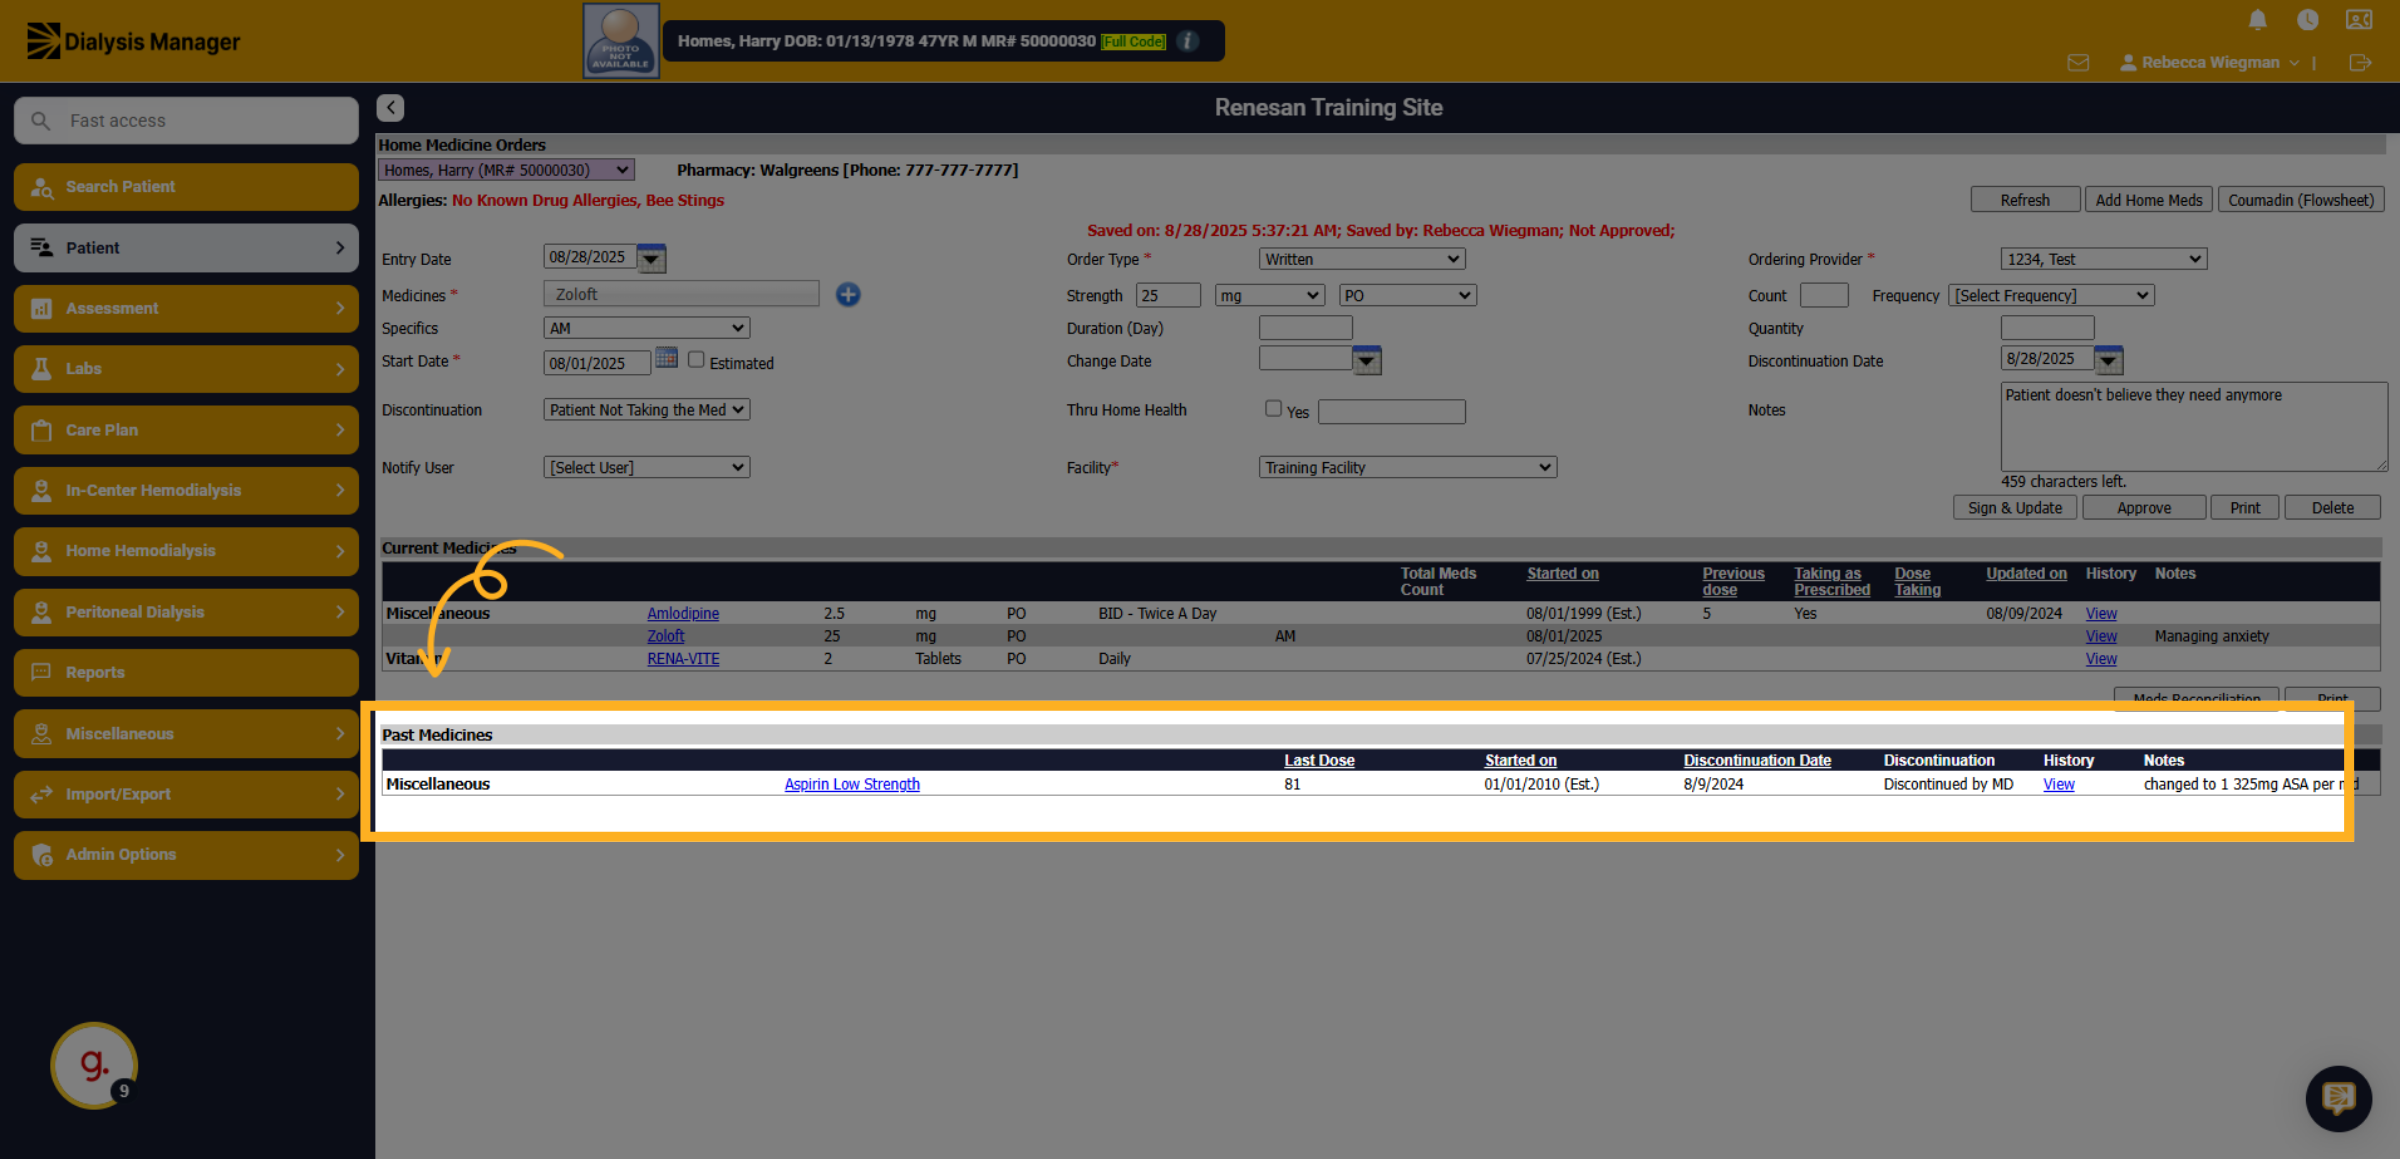
Task: Open the patient selector dropdown
Action: click(x=506, y=170)
